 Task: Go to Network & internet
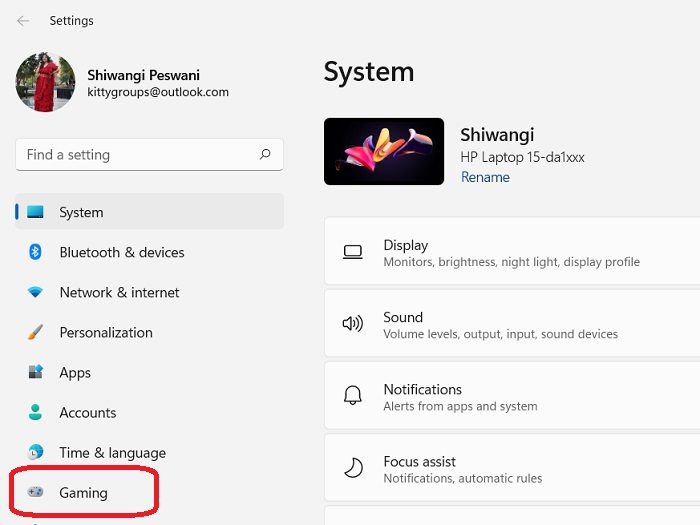[150, 292]
